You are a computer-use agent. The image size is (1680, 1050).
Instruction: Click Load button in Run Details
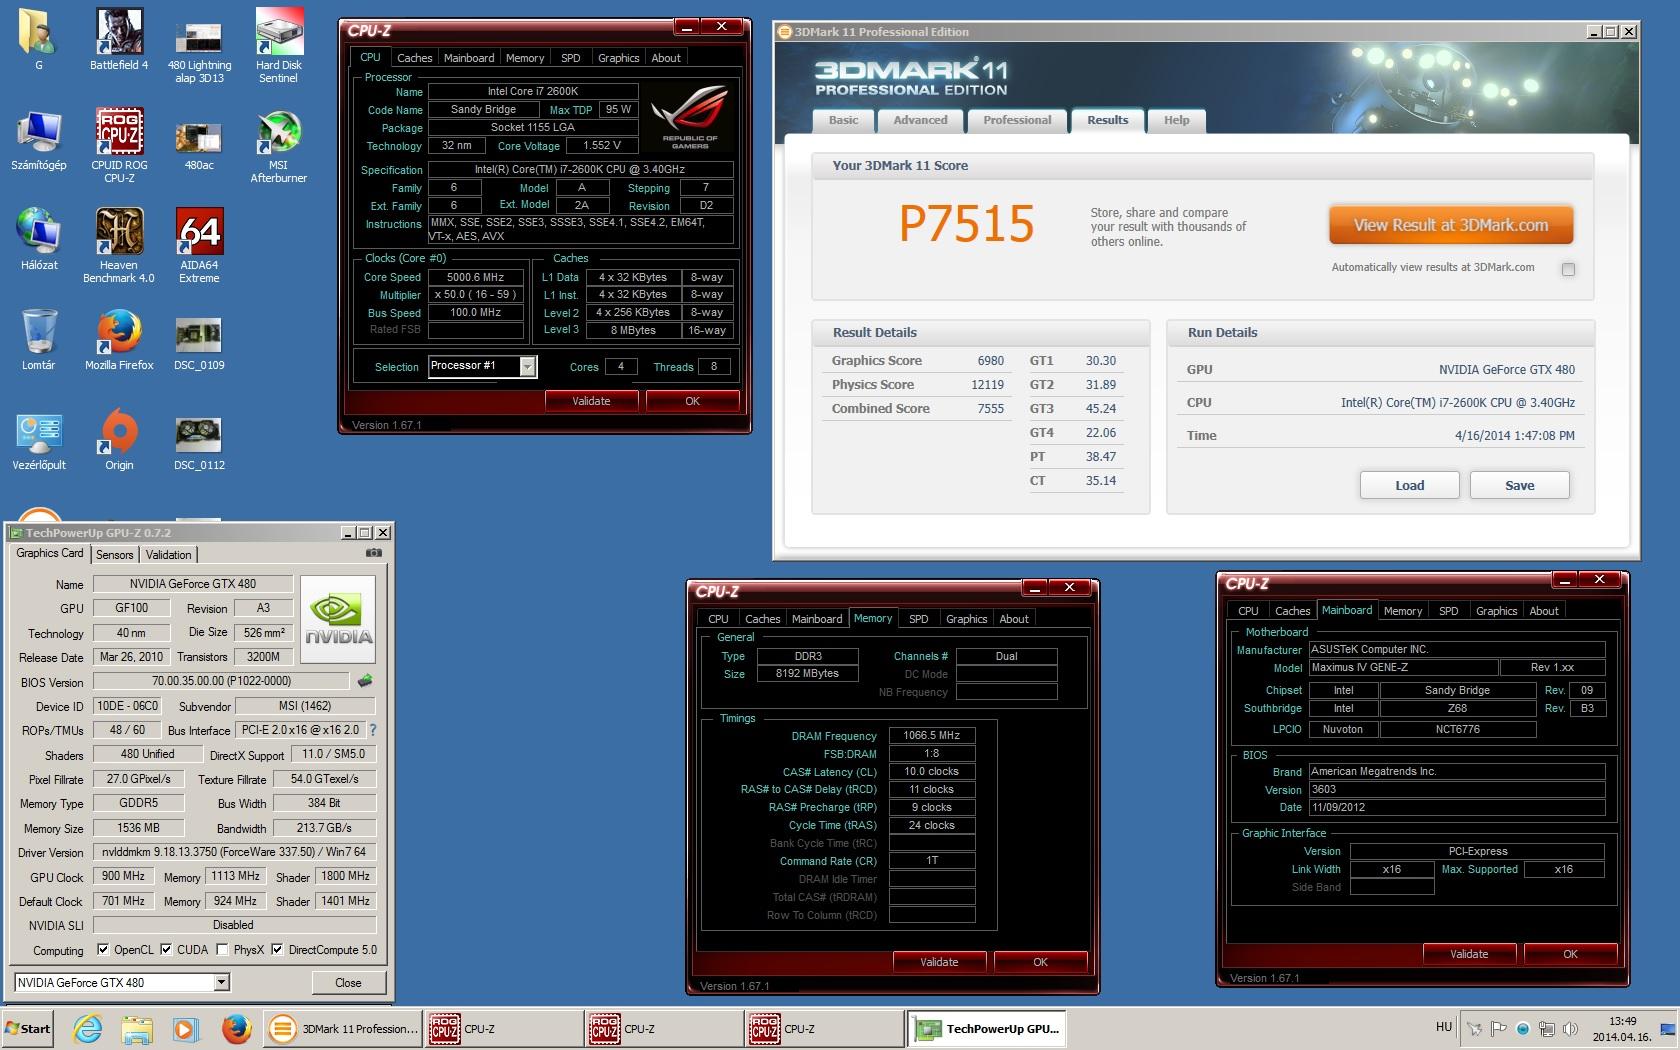(x=1410, y=485)
